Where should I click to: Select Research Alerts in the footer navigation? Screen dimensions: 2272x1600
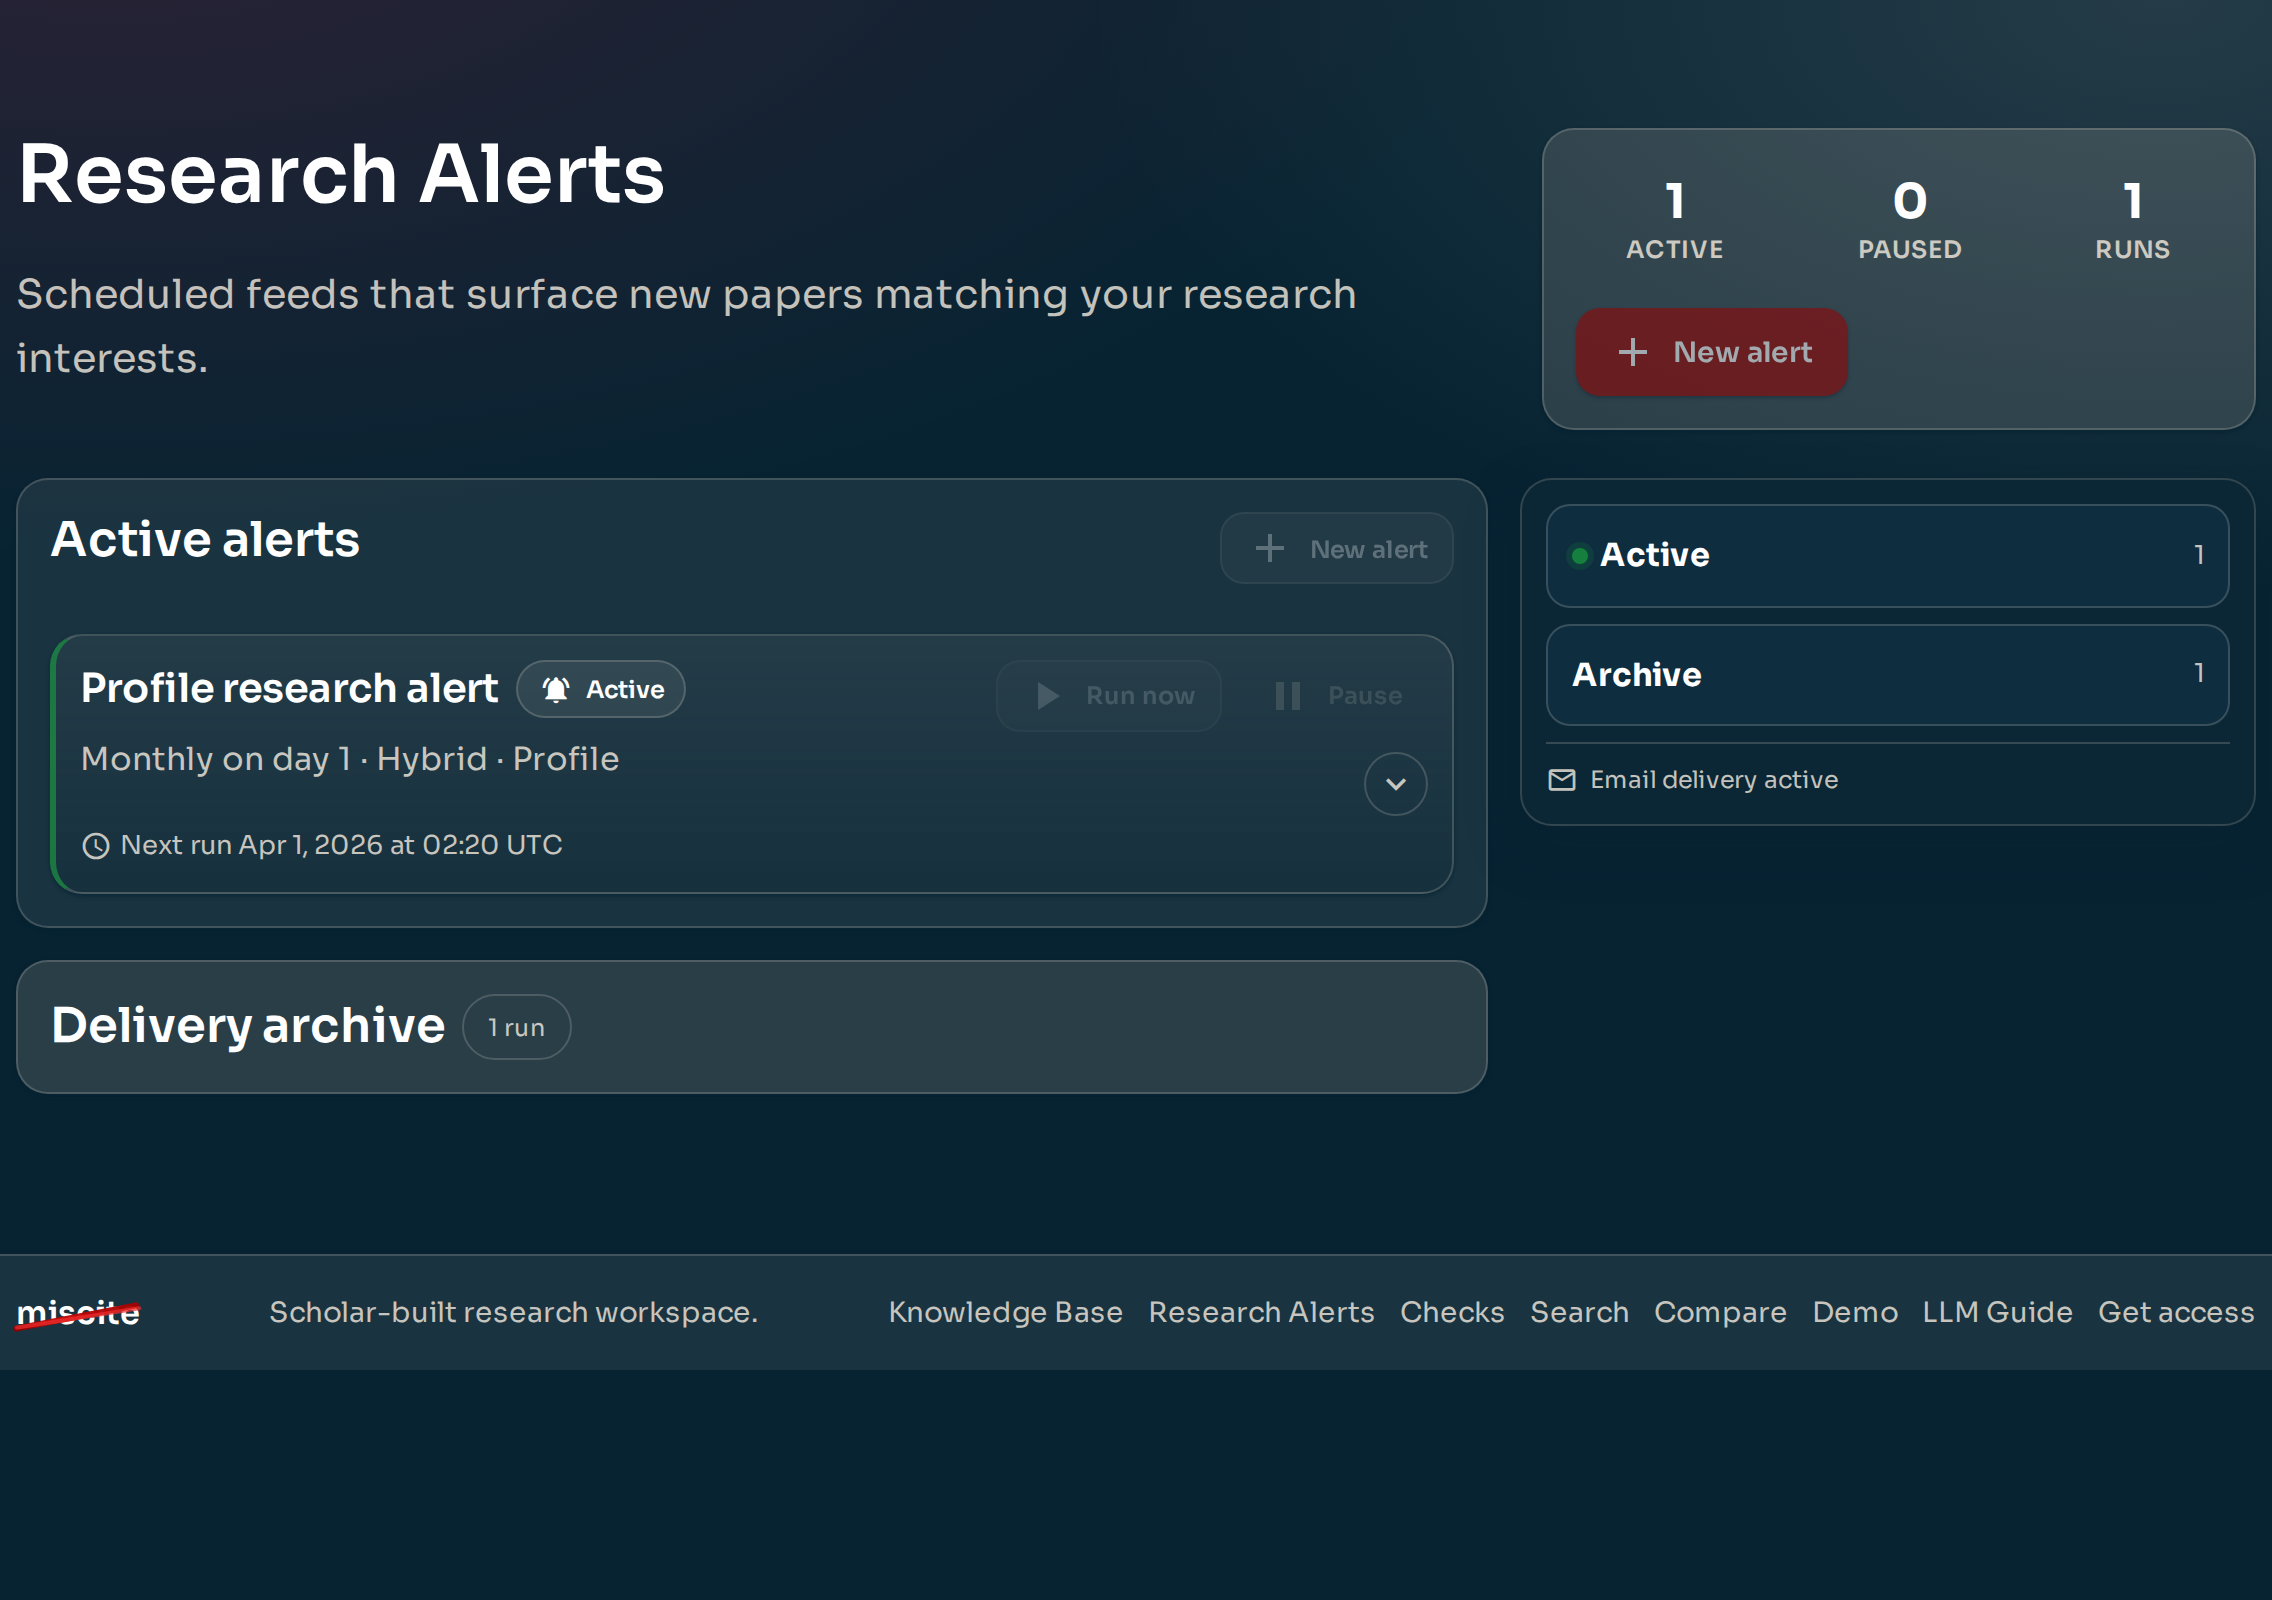click(1262, 1312)
